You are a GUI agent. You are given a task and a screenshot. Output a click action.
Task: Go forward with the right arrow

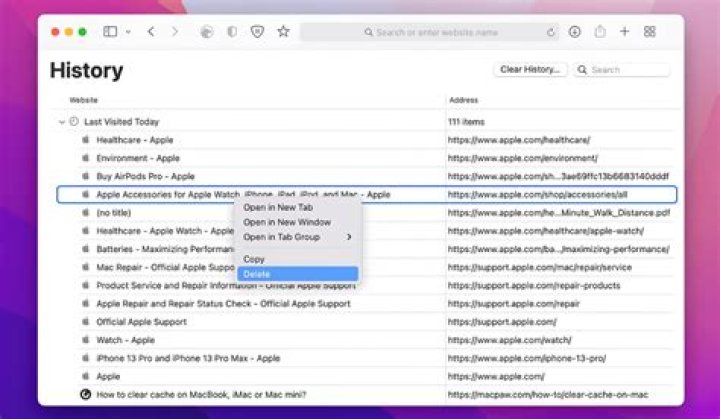(x=174, y=32)
